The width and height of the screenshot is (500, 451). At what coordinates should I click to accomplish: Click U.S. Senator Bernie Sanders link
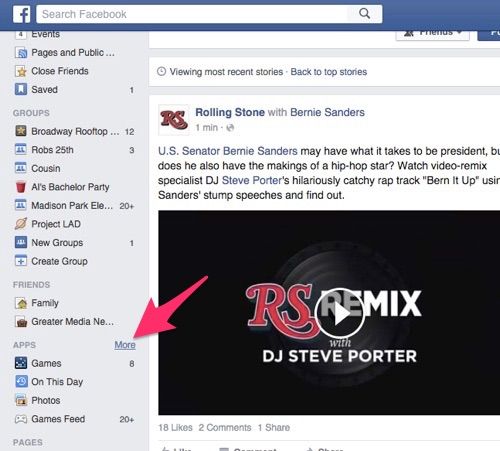click(x=228, y=151)
